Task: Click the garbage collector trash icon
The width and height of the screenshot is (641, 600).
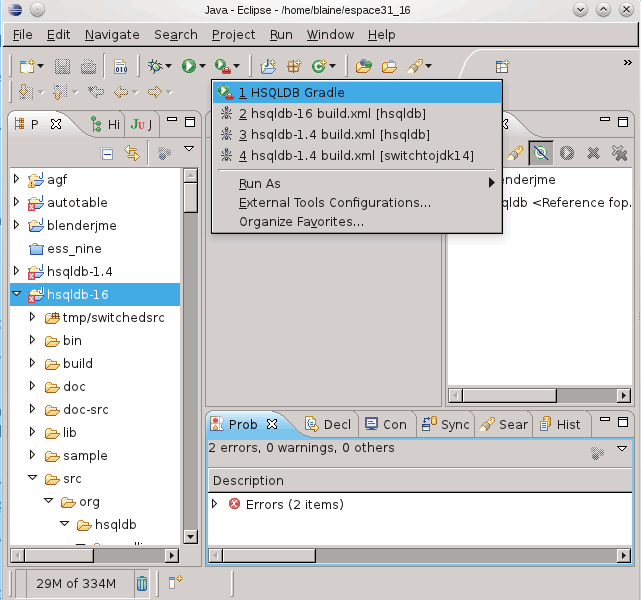Action: point(141,583)
